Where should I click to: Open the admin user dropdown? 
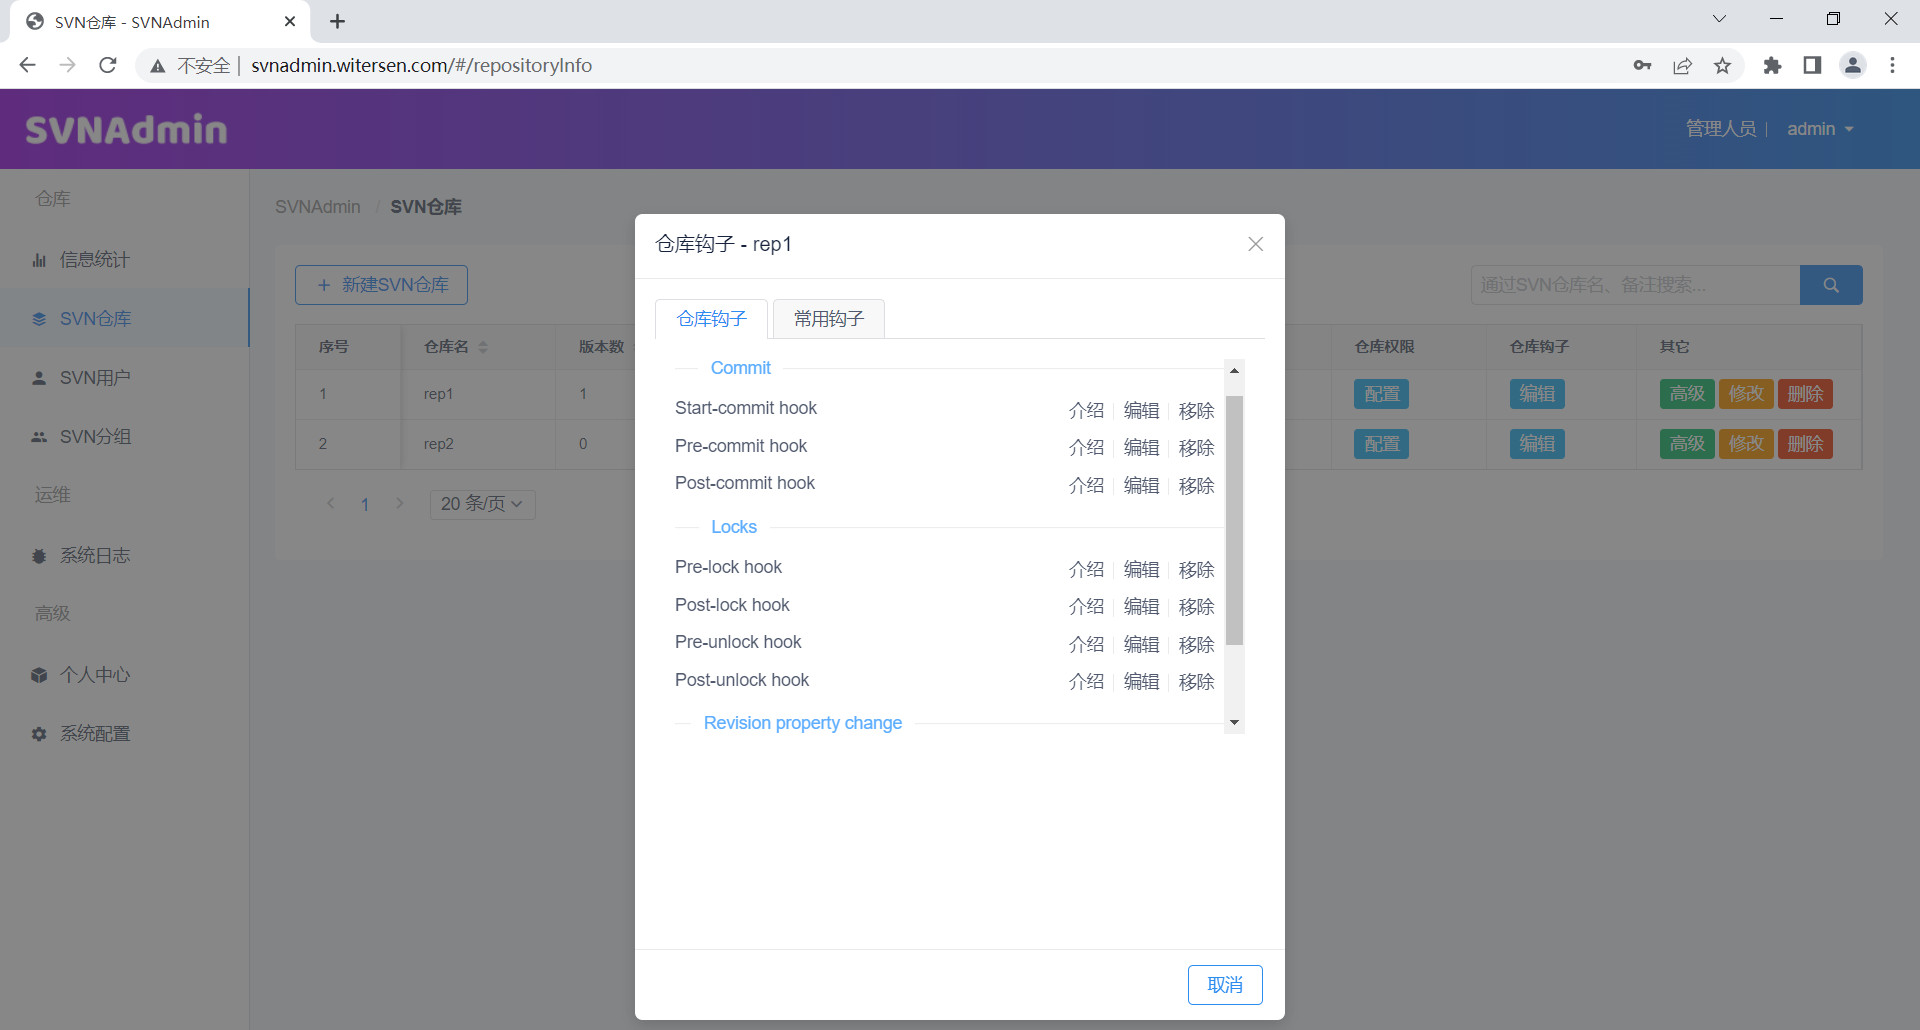click(1820, 129)
